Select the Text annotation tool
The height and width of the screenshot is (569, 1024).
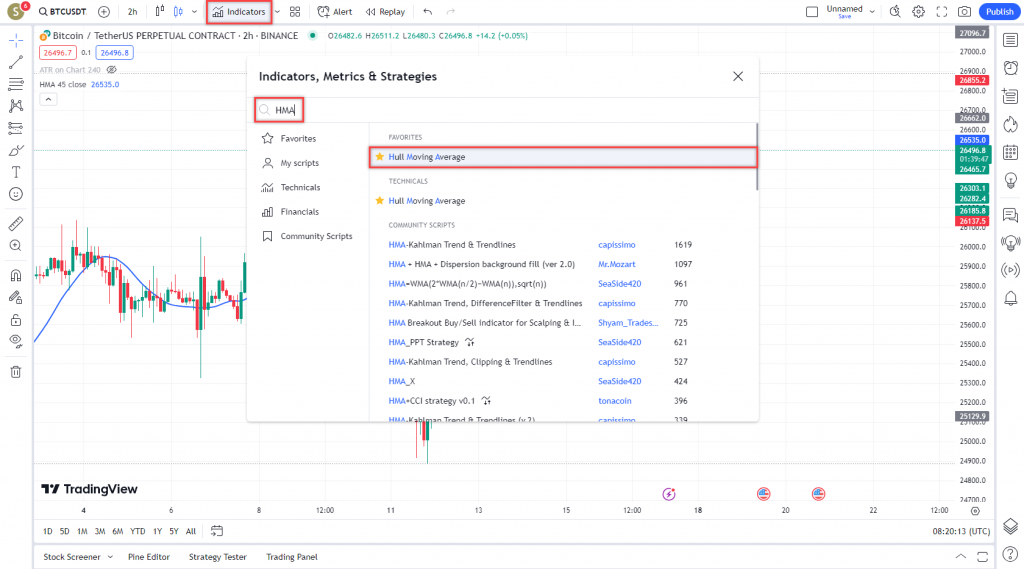click(x=16, y=172)
